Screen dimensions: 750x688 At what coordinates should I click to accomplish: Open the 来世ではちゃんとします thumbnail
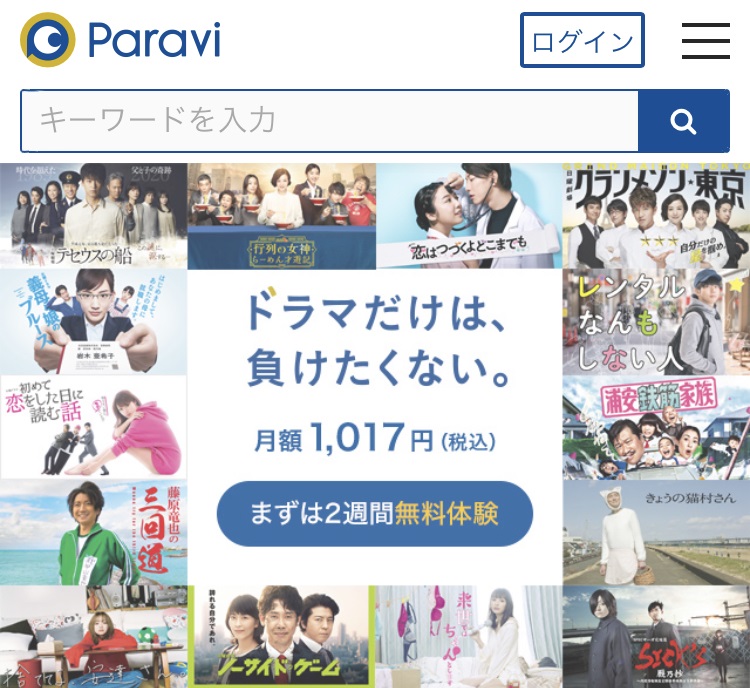(x=469, y=637)
